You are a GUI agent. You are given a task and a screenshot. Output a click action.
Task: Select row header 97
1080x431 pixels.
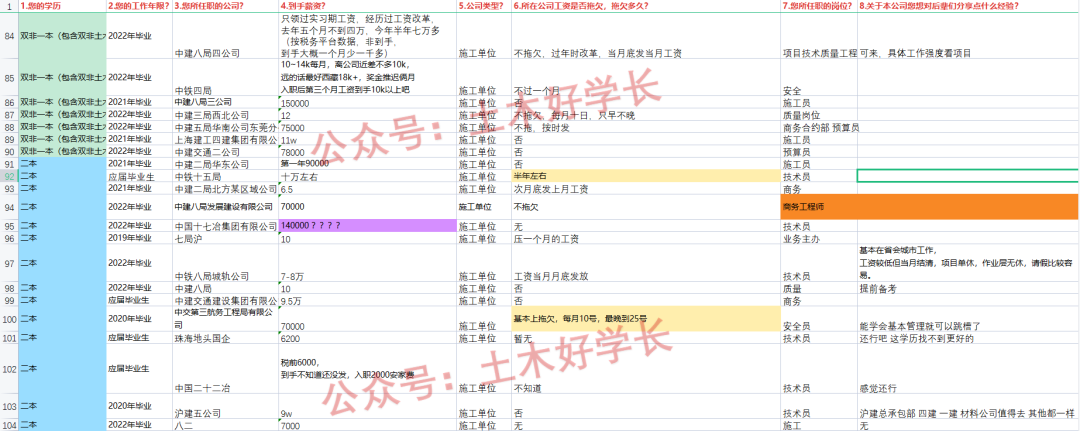coord(9,263)
